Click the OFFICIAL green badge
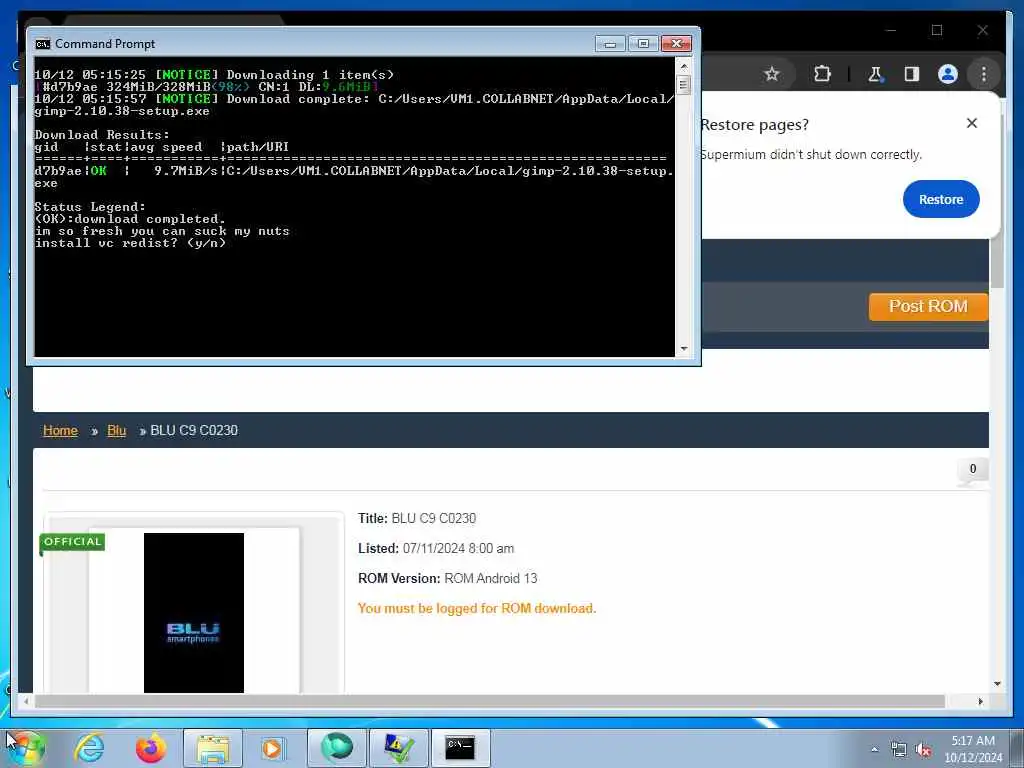 coord(72,541)
